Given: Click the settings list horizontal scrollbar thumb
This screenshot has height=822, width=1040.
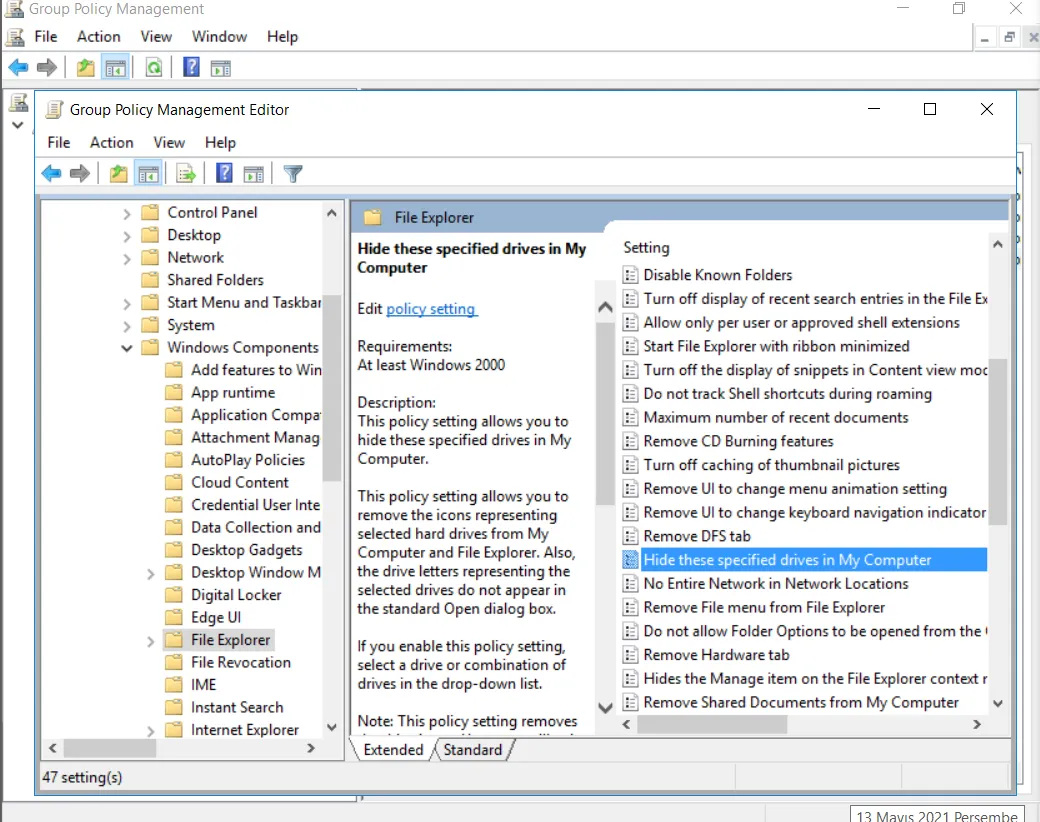Looking at the screenshot, I should (712, 724).
